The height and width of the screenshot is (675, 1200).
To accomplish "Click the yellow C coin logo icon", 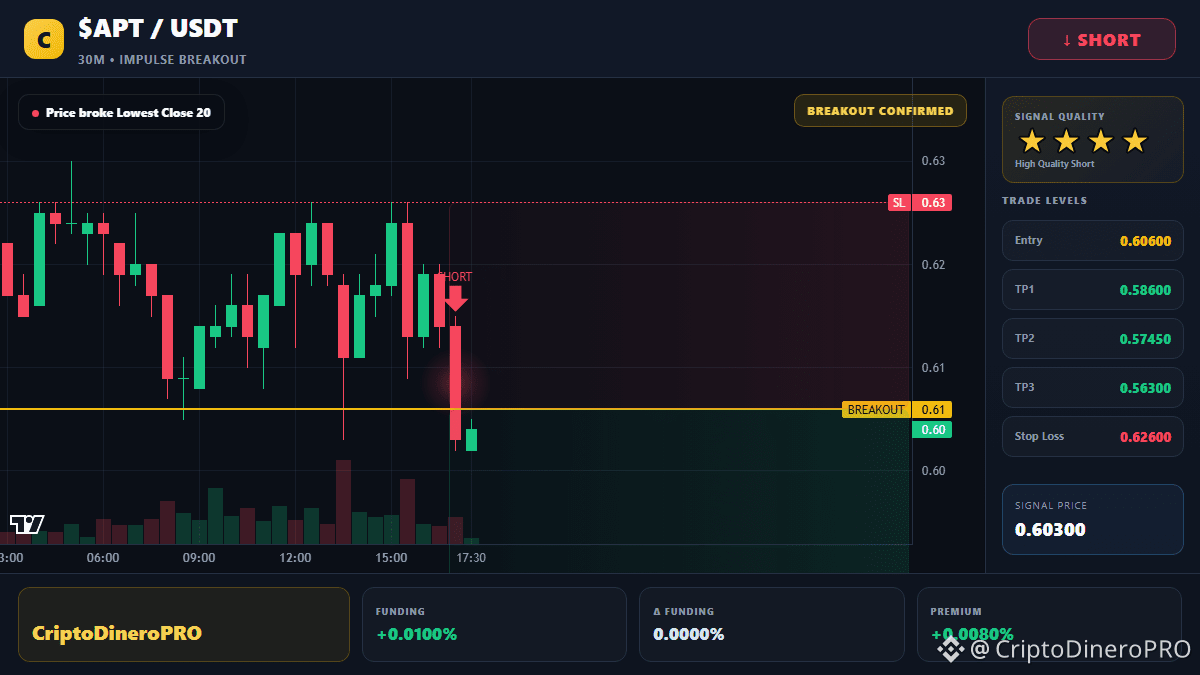I will click(44, 39).
